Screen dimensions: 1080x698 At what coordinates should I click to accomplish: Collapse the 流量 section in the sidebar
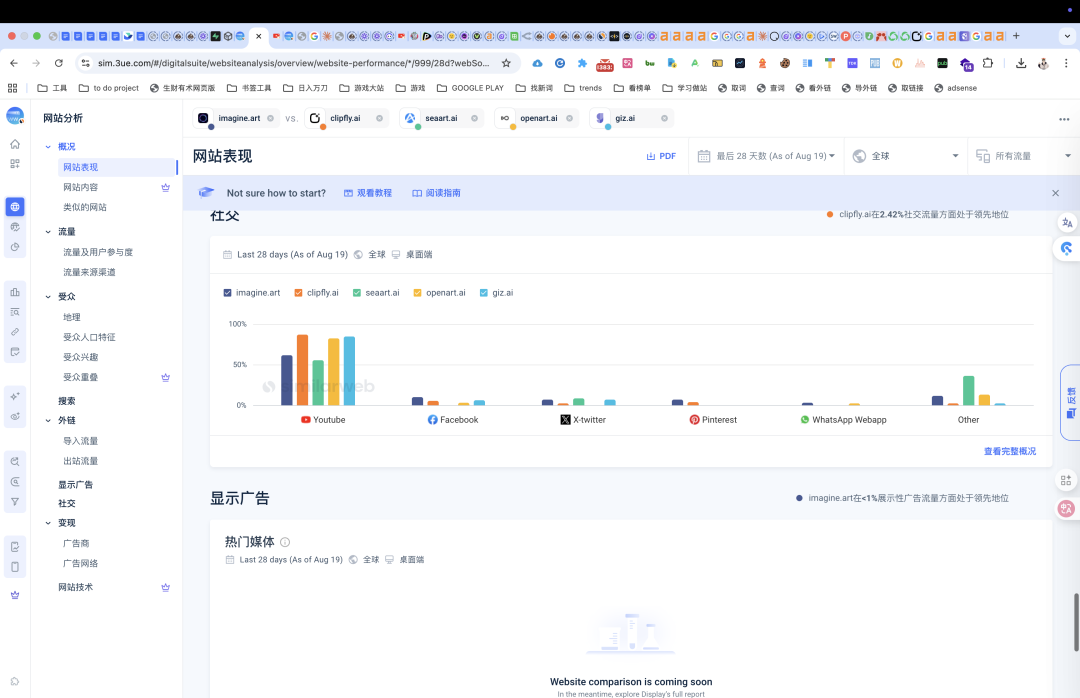point(48,232)
